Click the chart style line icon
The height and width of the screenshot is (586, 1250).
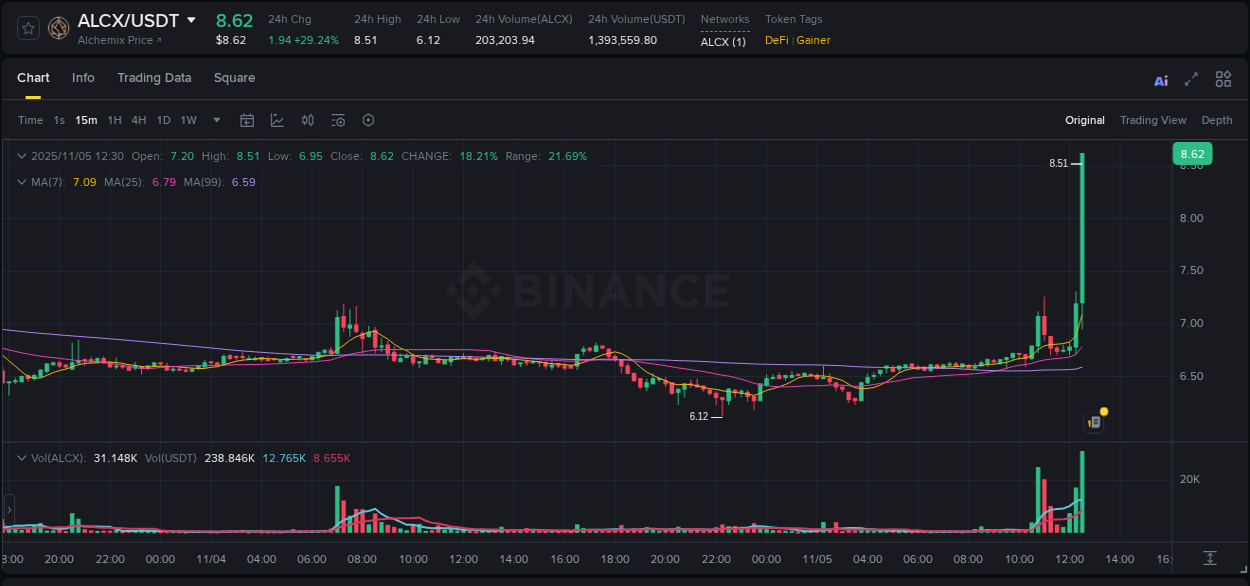[276, 120]
